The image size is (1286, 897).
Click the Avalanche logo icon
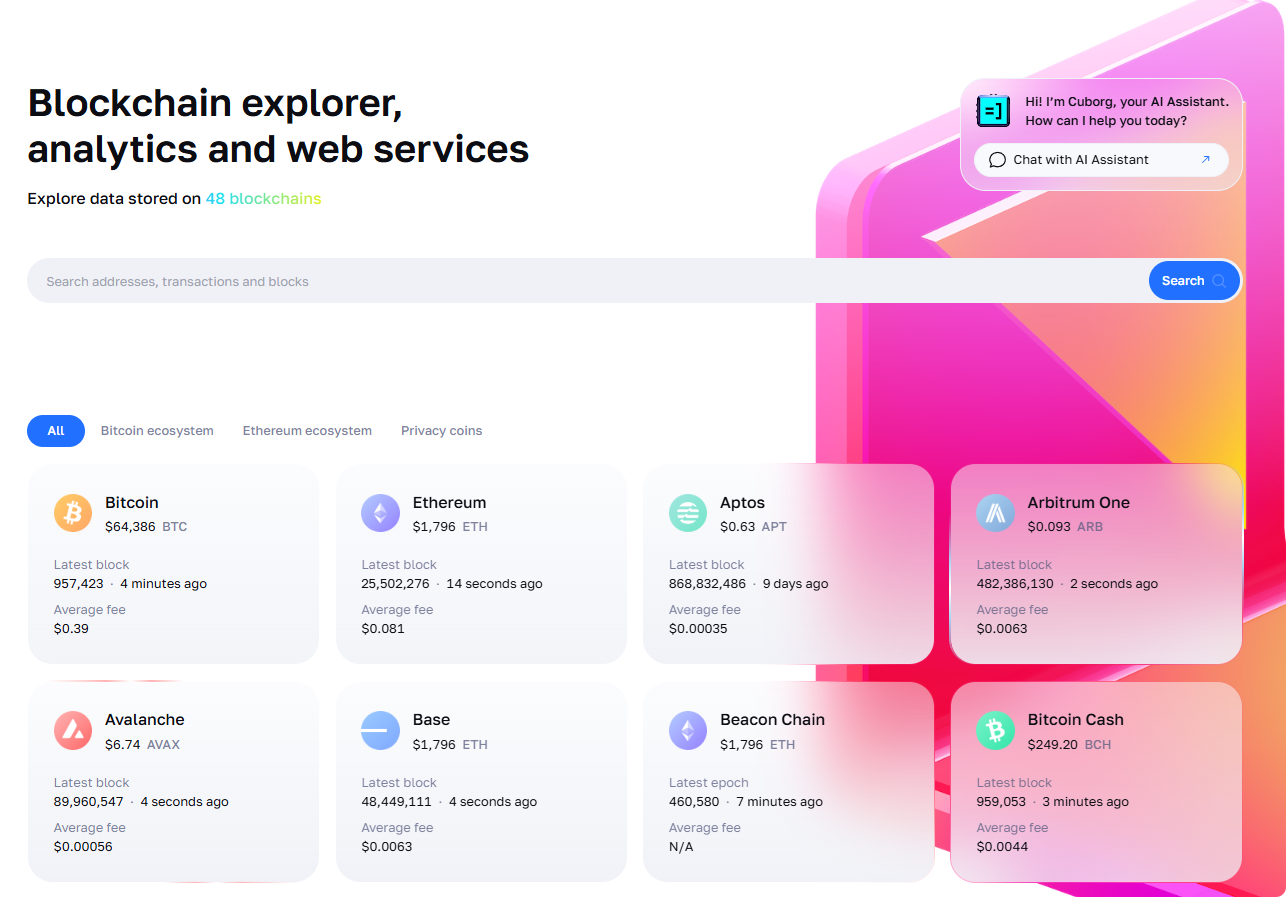pos(73,731)
